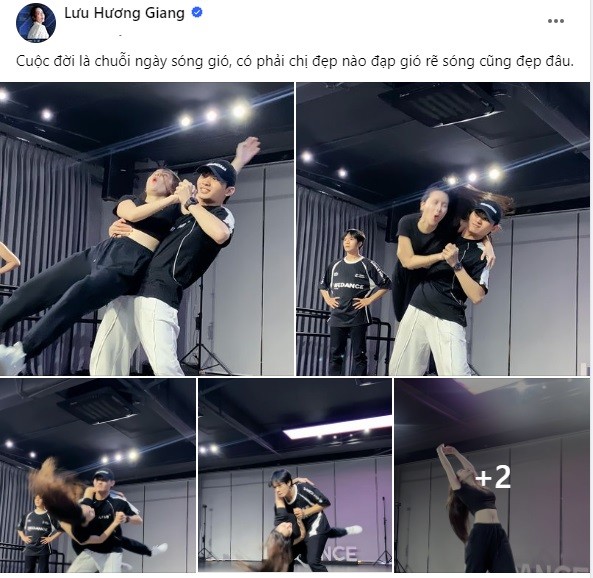This screenshot has width=593, height=578.
Task: Click the woman's raised hand in top-left photo
Action: 248,147
